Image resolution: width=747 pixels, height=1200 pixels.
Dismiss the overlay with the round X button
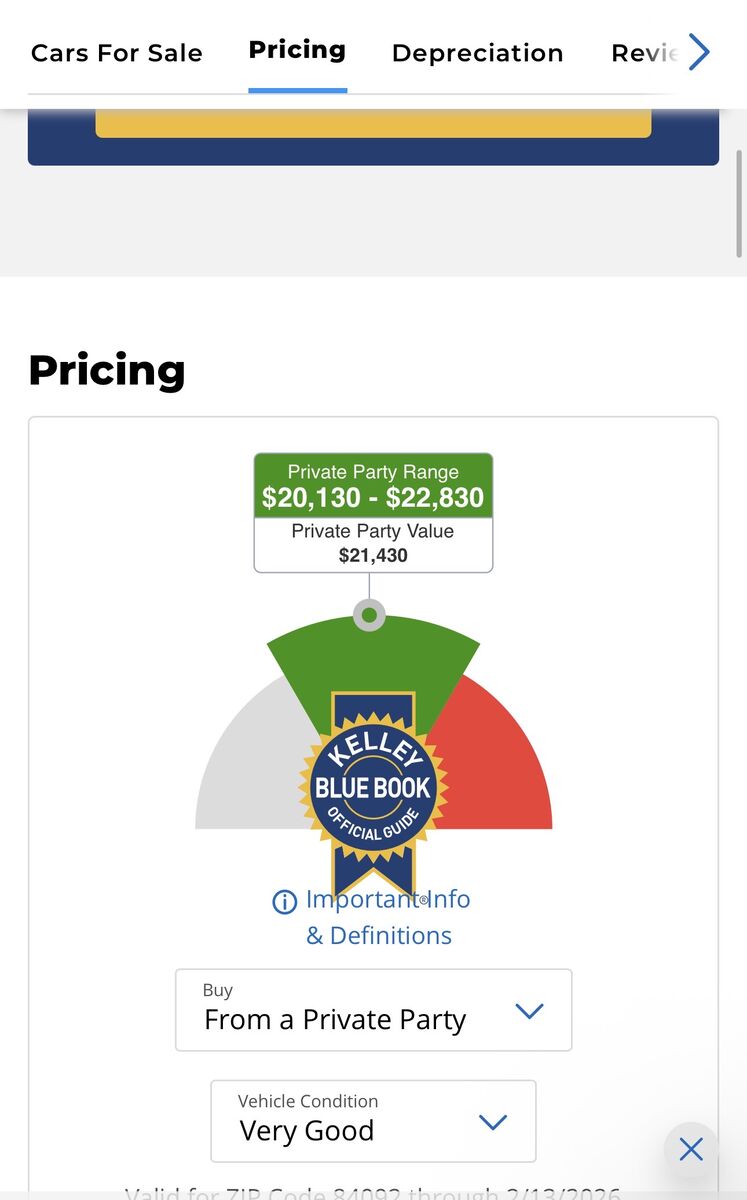pos(691,1149)
